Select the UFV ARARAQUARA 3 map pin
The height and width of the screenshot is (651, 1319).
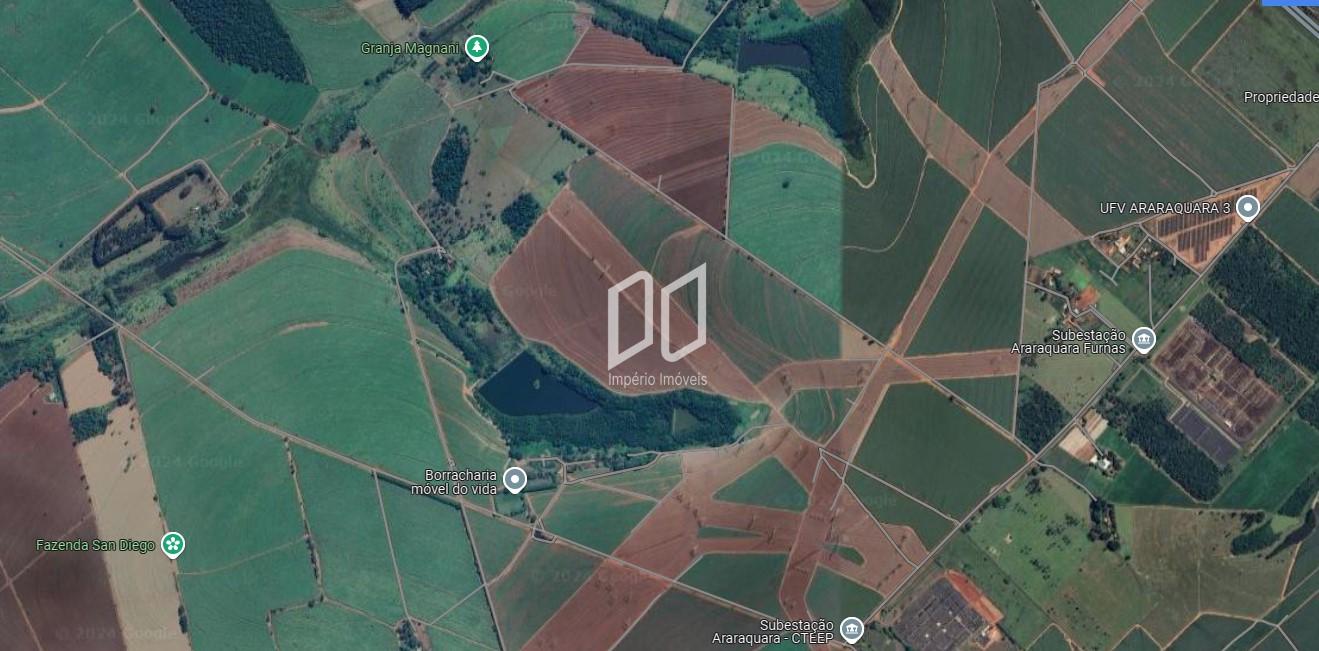click(x=1247, y=207)
